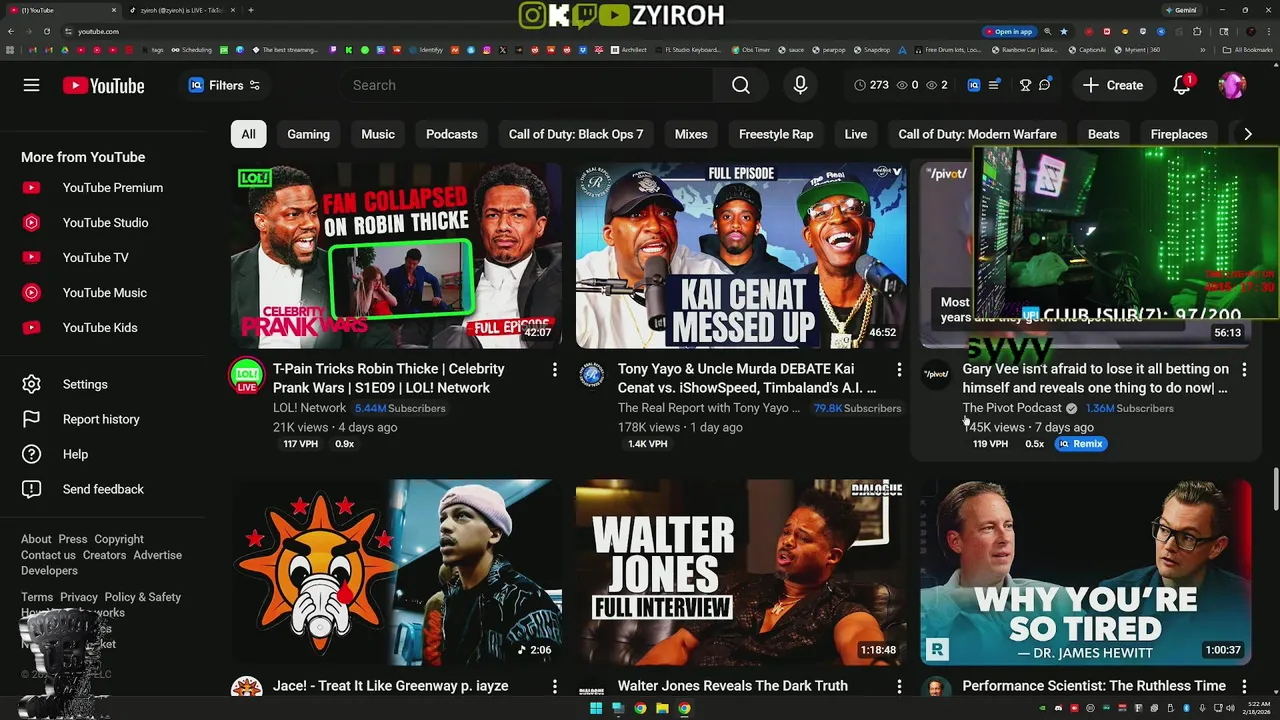Viewport: 1280px width, 720px height.
Task: Select the Music filter chip
Action: 378,134
